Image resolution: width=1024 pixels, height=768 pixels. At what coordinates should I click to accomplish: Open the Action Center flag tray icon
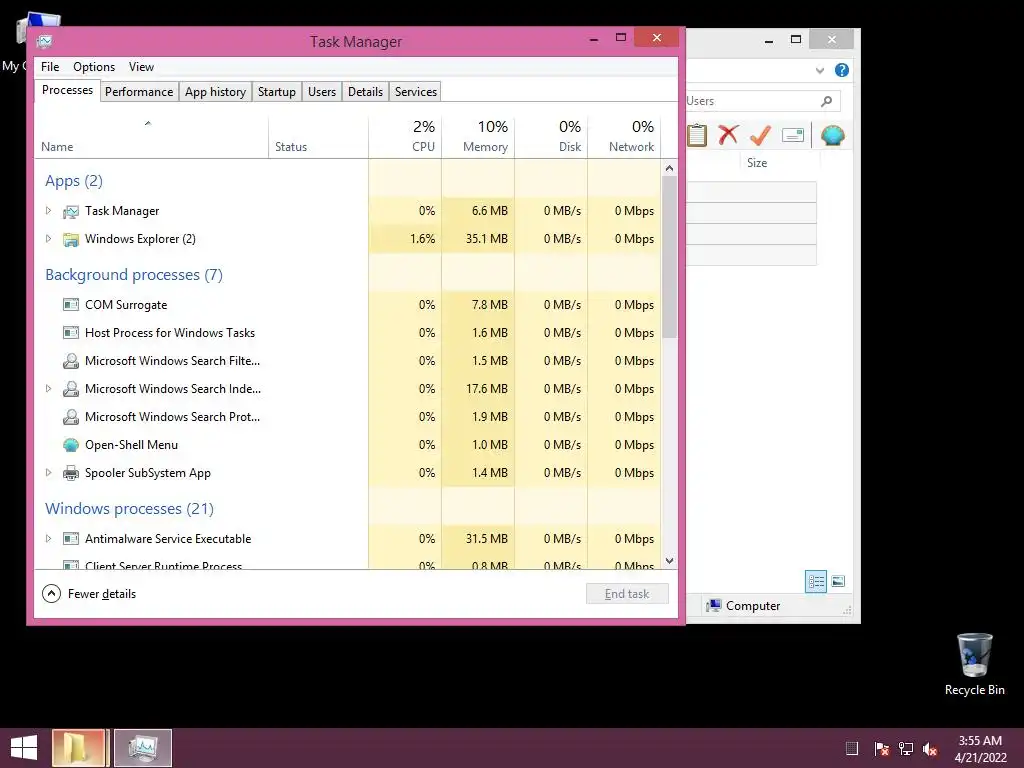pyautogui.click(x=881, y=748)
